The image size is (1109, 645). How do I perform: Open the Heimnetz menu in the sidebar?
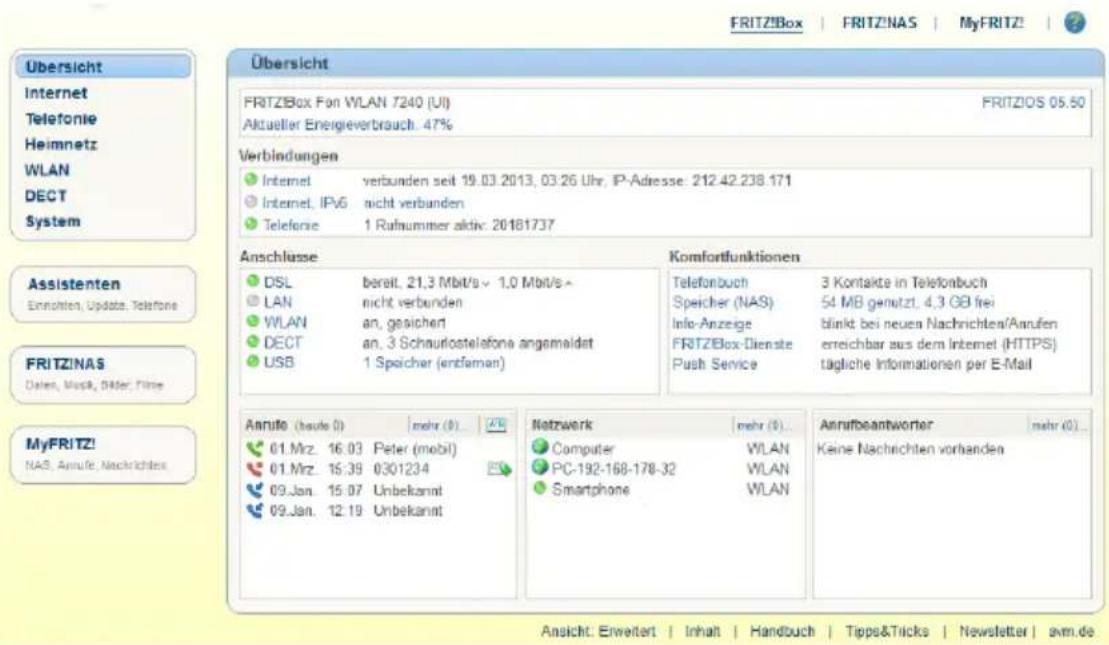coord(61,144)
